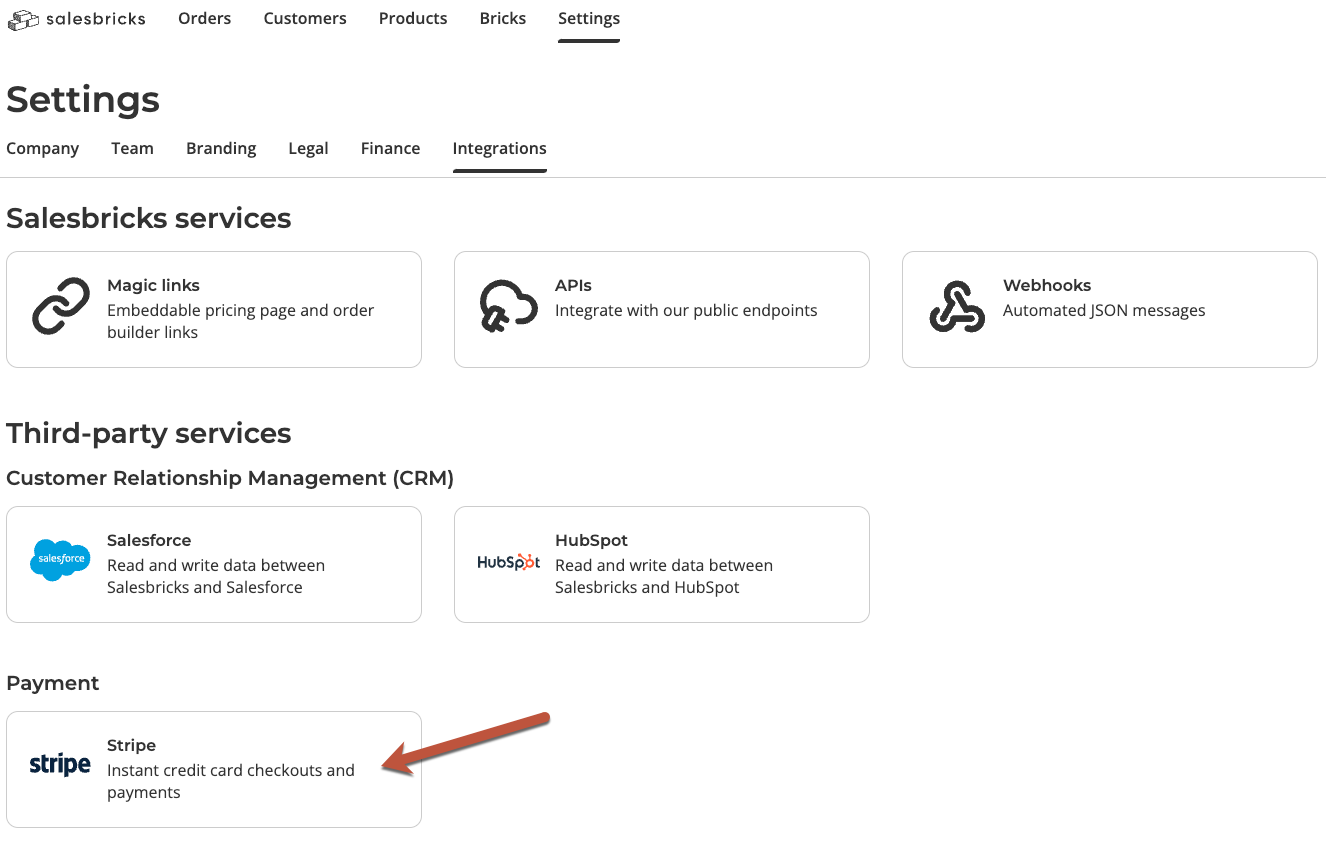Click 'Embeddable pricing page and order builder links' text
This screenshot has width=1326, height=844.
pos(240,321)
